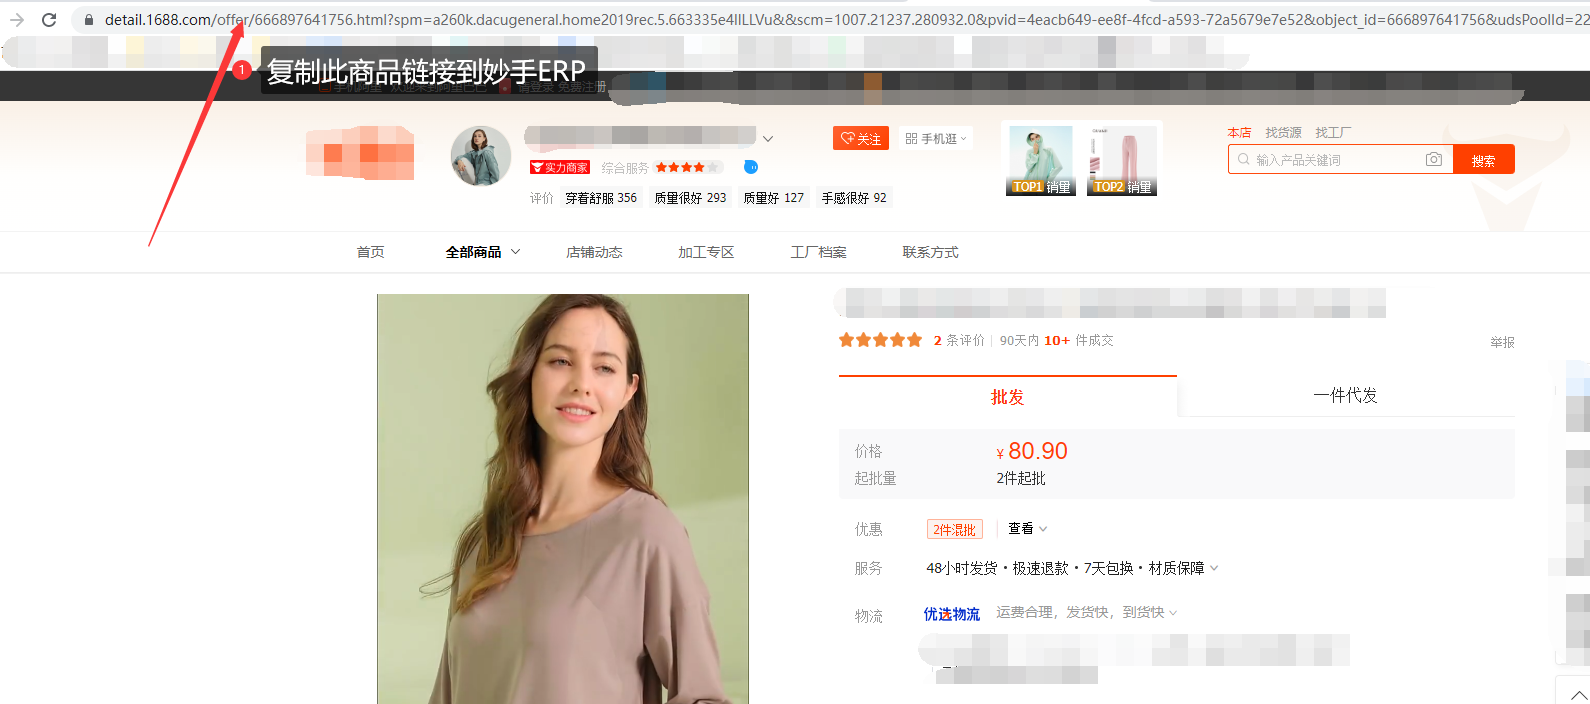Click the red 实力商家 badge
1590x704 pixels.
560,168
